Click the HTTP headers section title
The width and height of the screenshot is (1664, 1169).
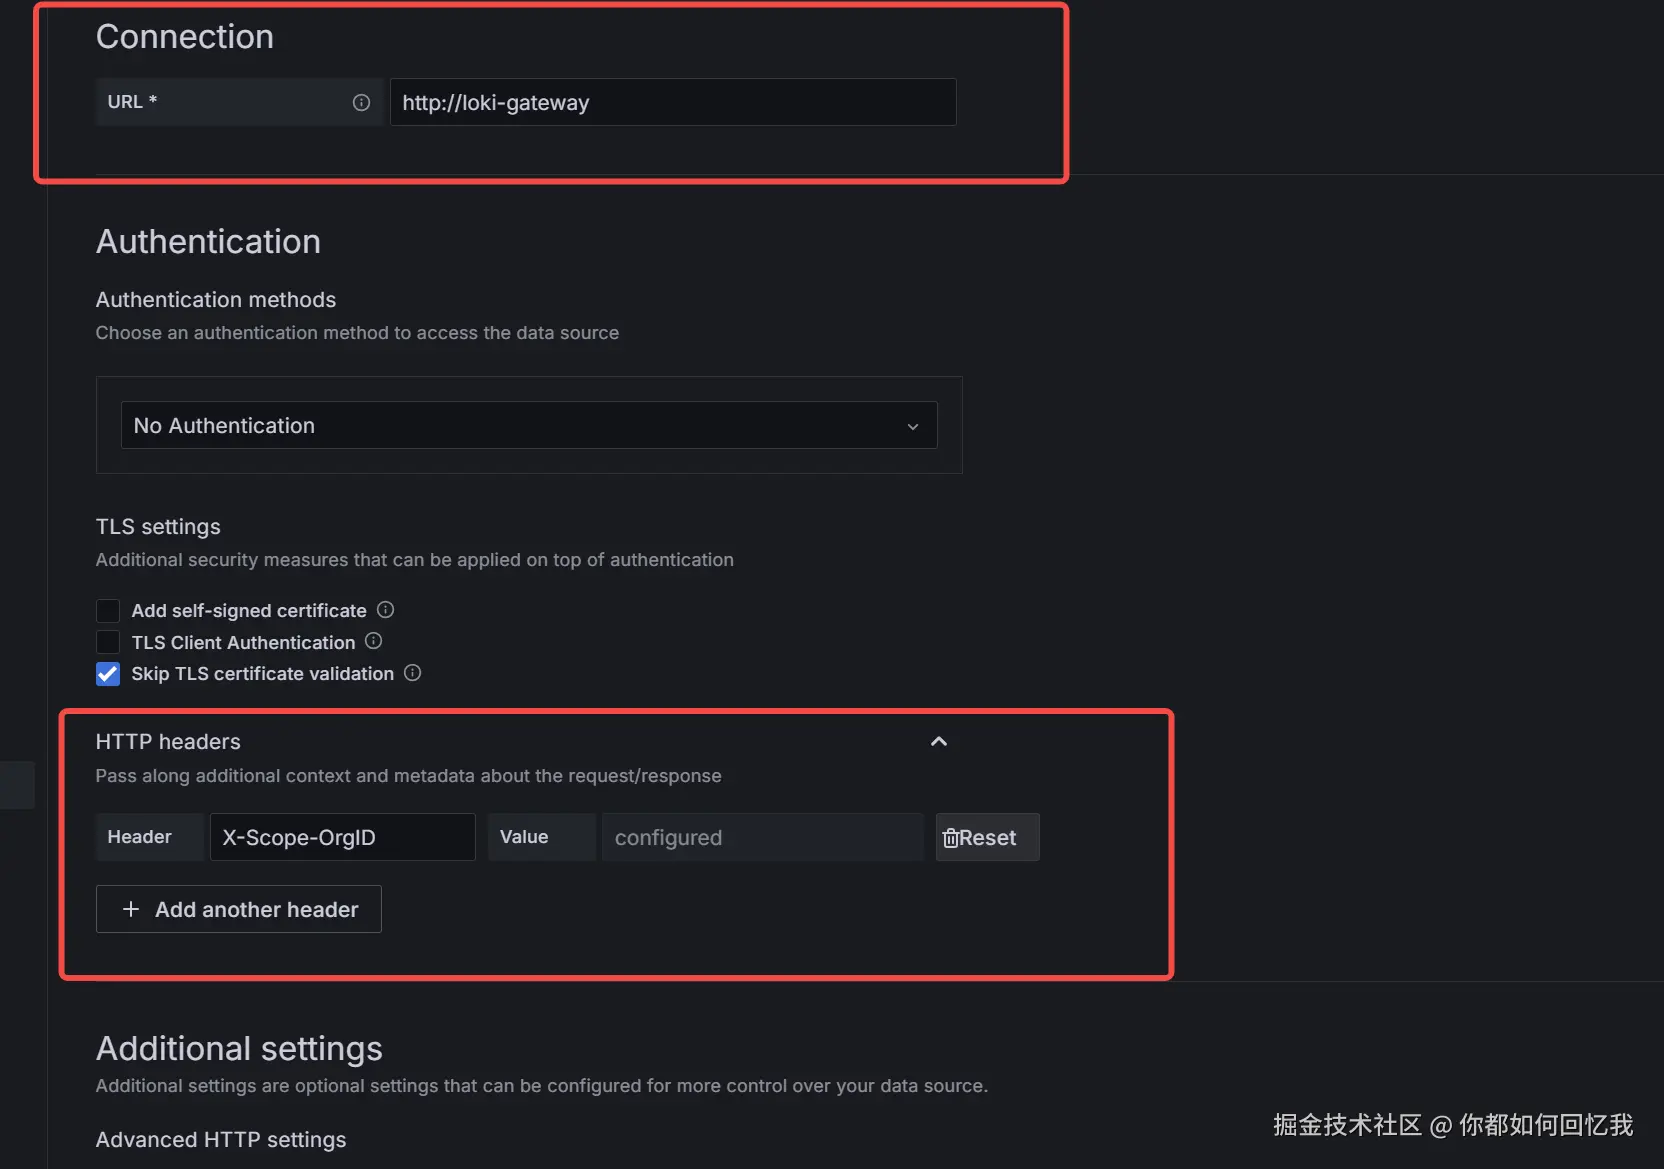tap(168, 742)
